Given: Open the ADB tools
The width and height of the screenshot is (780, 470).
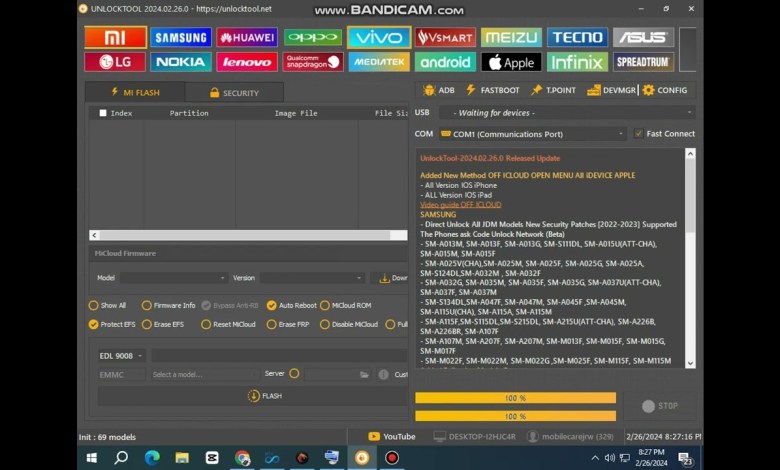Looking at the screenshot, I should [439, 90].
